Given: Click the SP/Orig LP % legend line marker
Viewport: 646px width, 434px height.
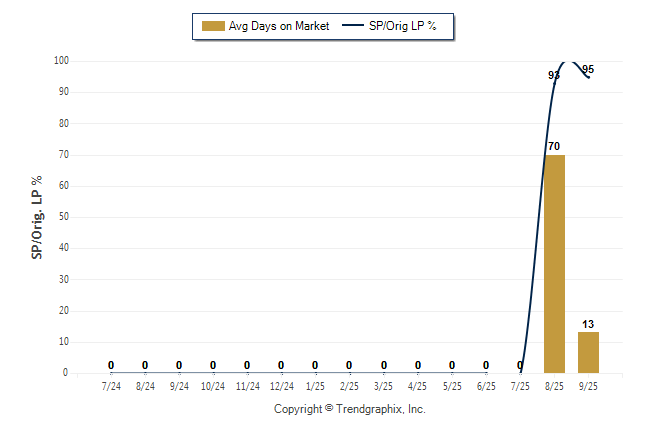Looking at the screenshot, I should tap(355, 26).
